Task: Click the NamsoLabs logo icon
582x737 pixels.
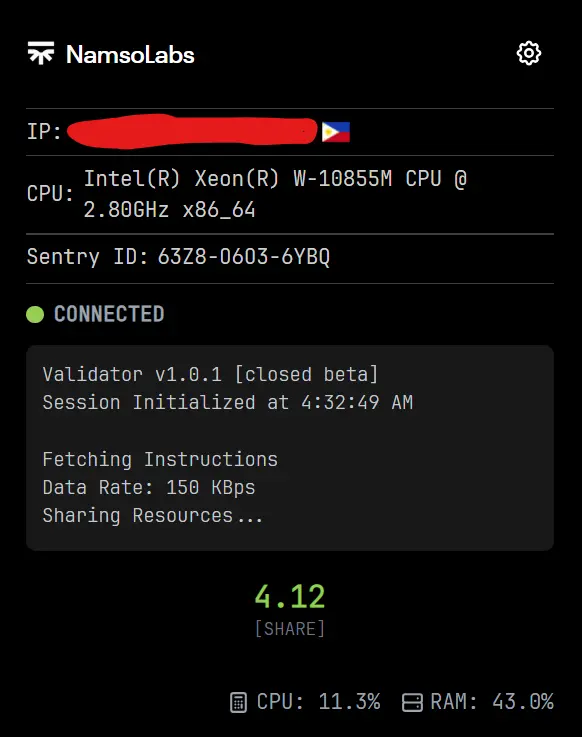Action: pyautogui.click(x=41, y=53)
